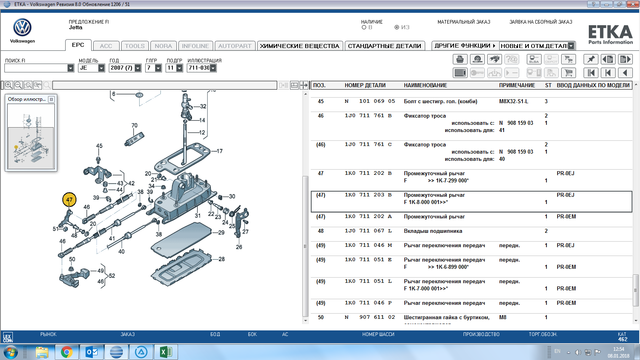The width and height of the screenshot is (640, 360).
Task: Click the parts list vertical scrollbar
Action: [636, 290]
